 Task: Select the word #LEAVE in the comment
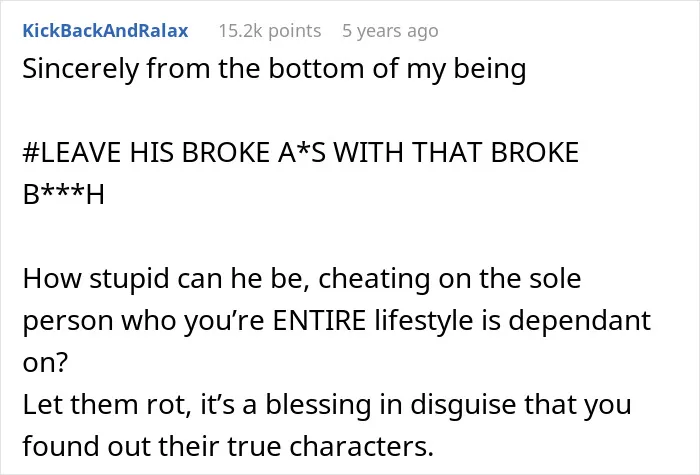(73, 152)
